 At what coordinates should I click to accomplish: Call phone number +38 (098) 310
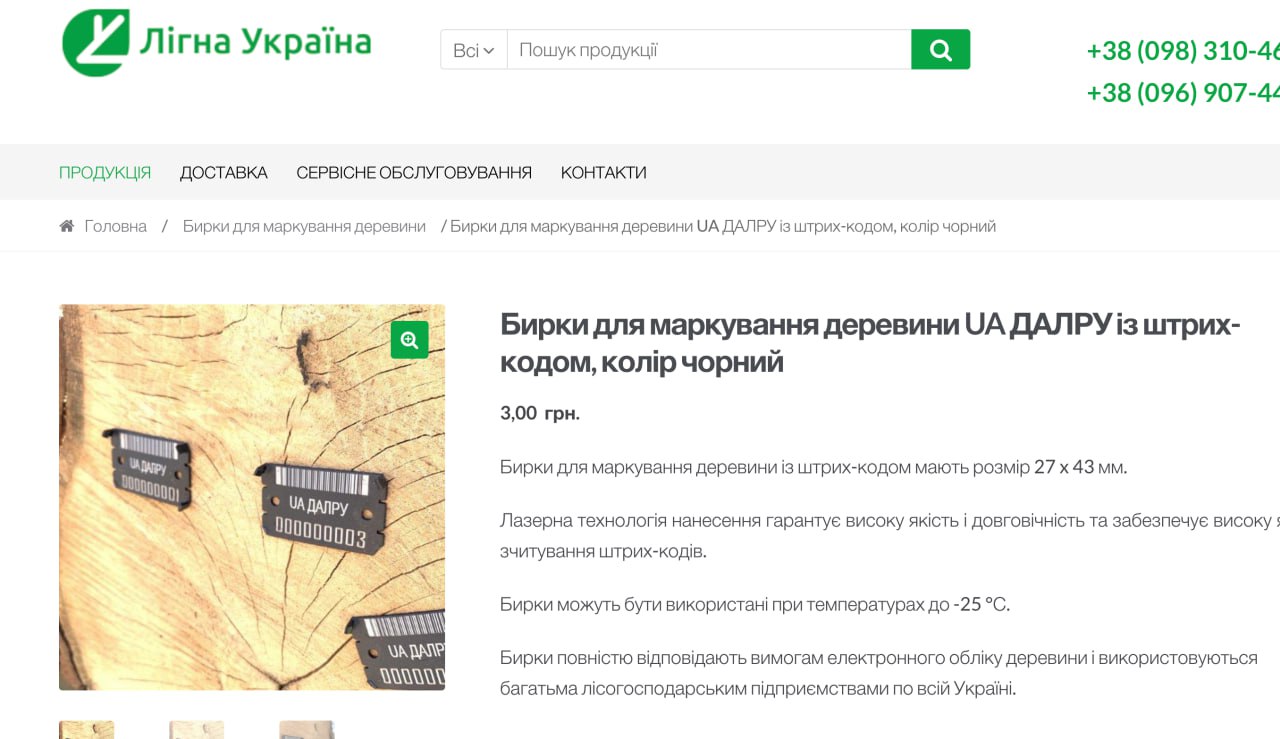pyautogui.click(x=1183, y=51)
